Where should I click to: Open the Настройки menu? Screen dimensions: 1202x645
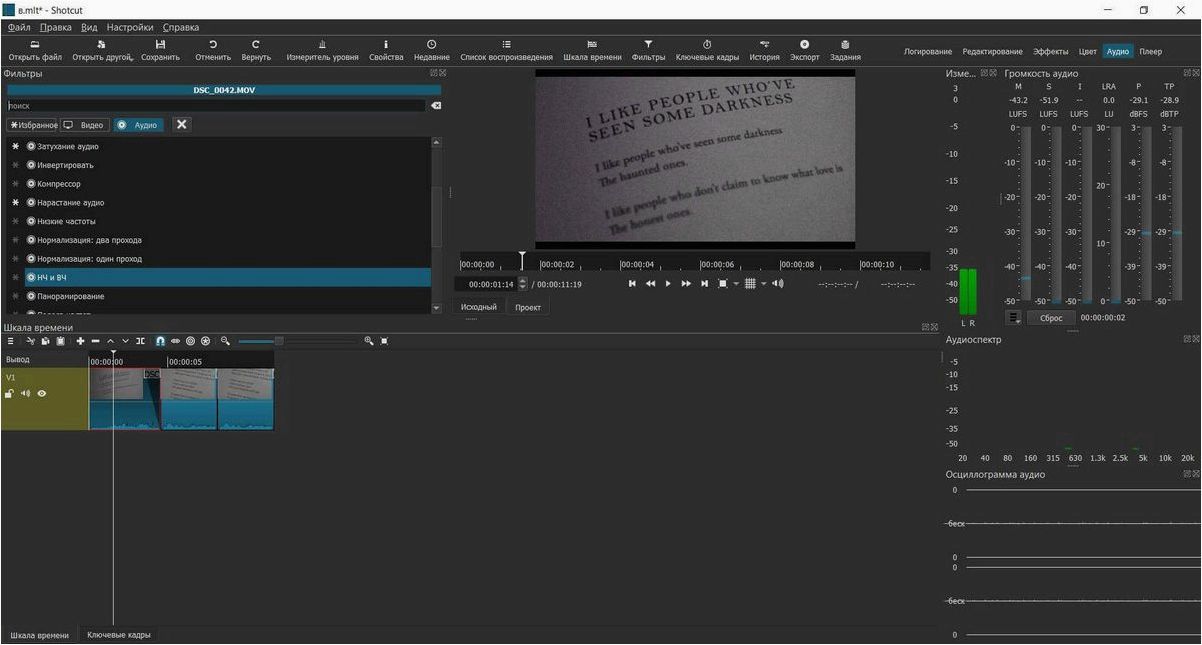click(130, 27)
